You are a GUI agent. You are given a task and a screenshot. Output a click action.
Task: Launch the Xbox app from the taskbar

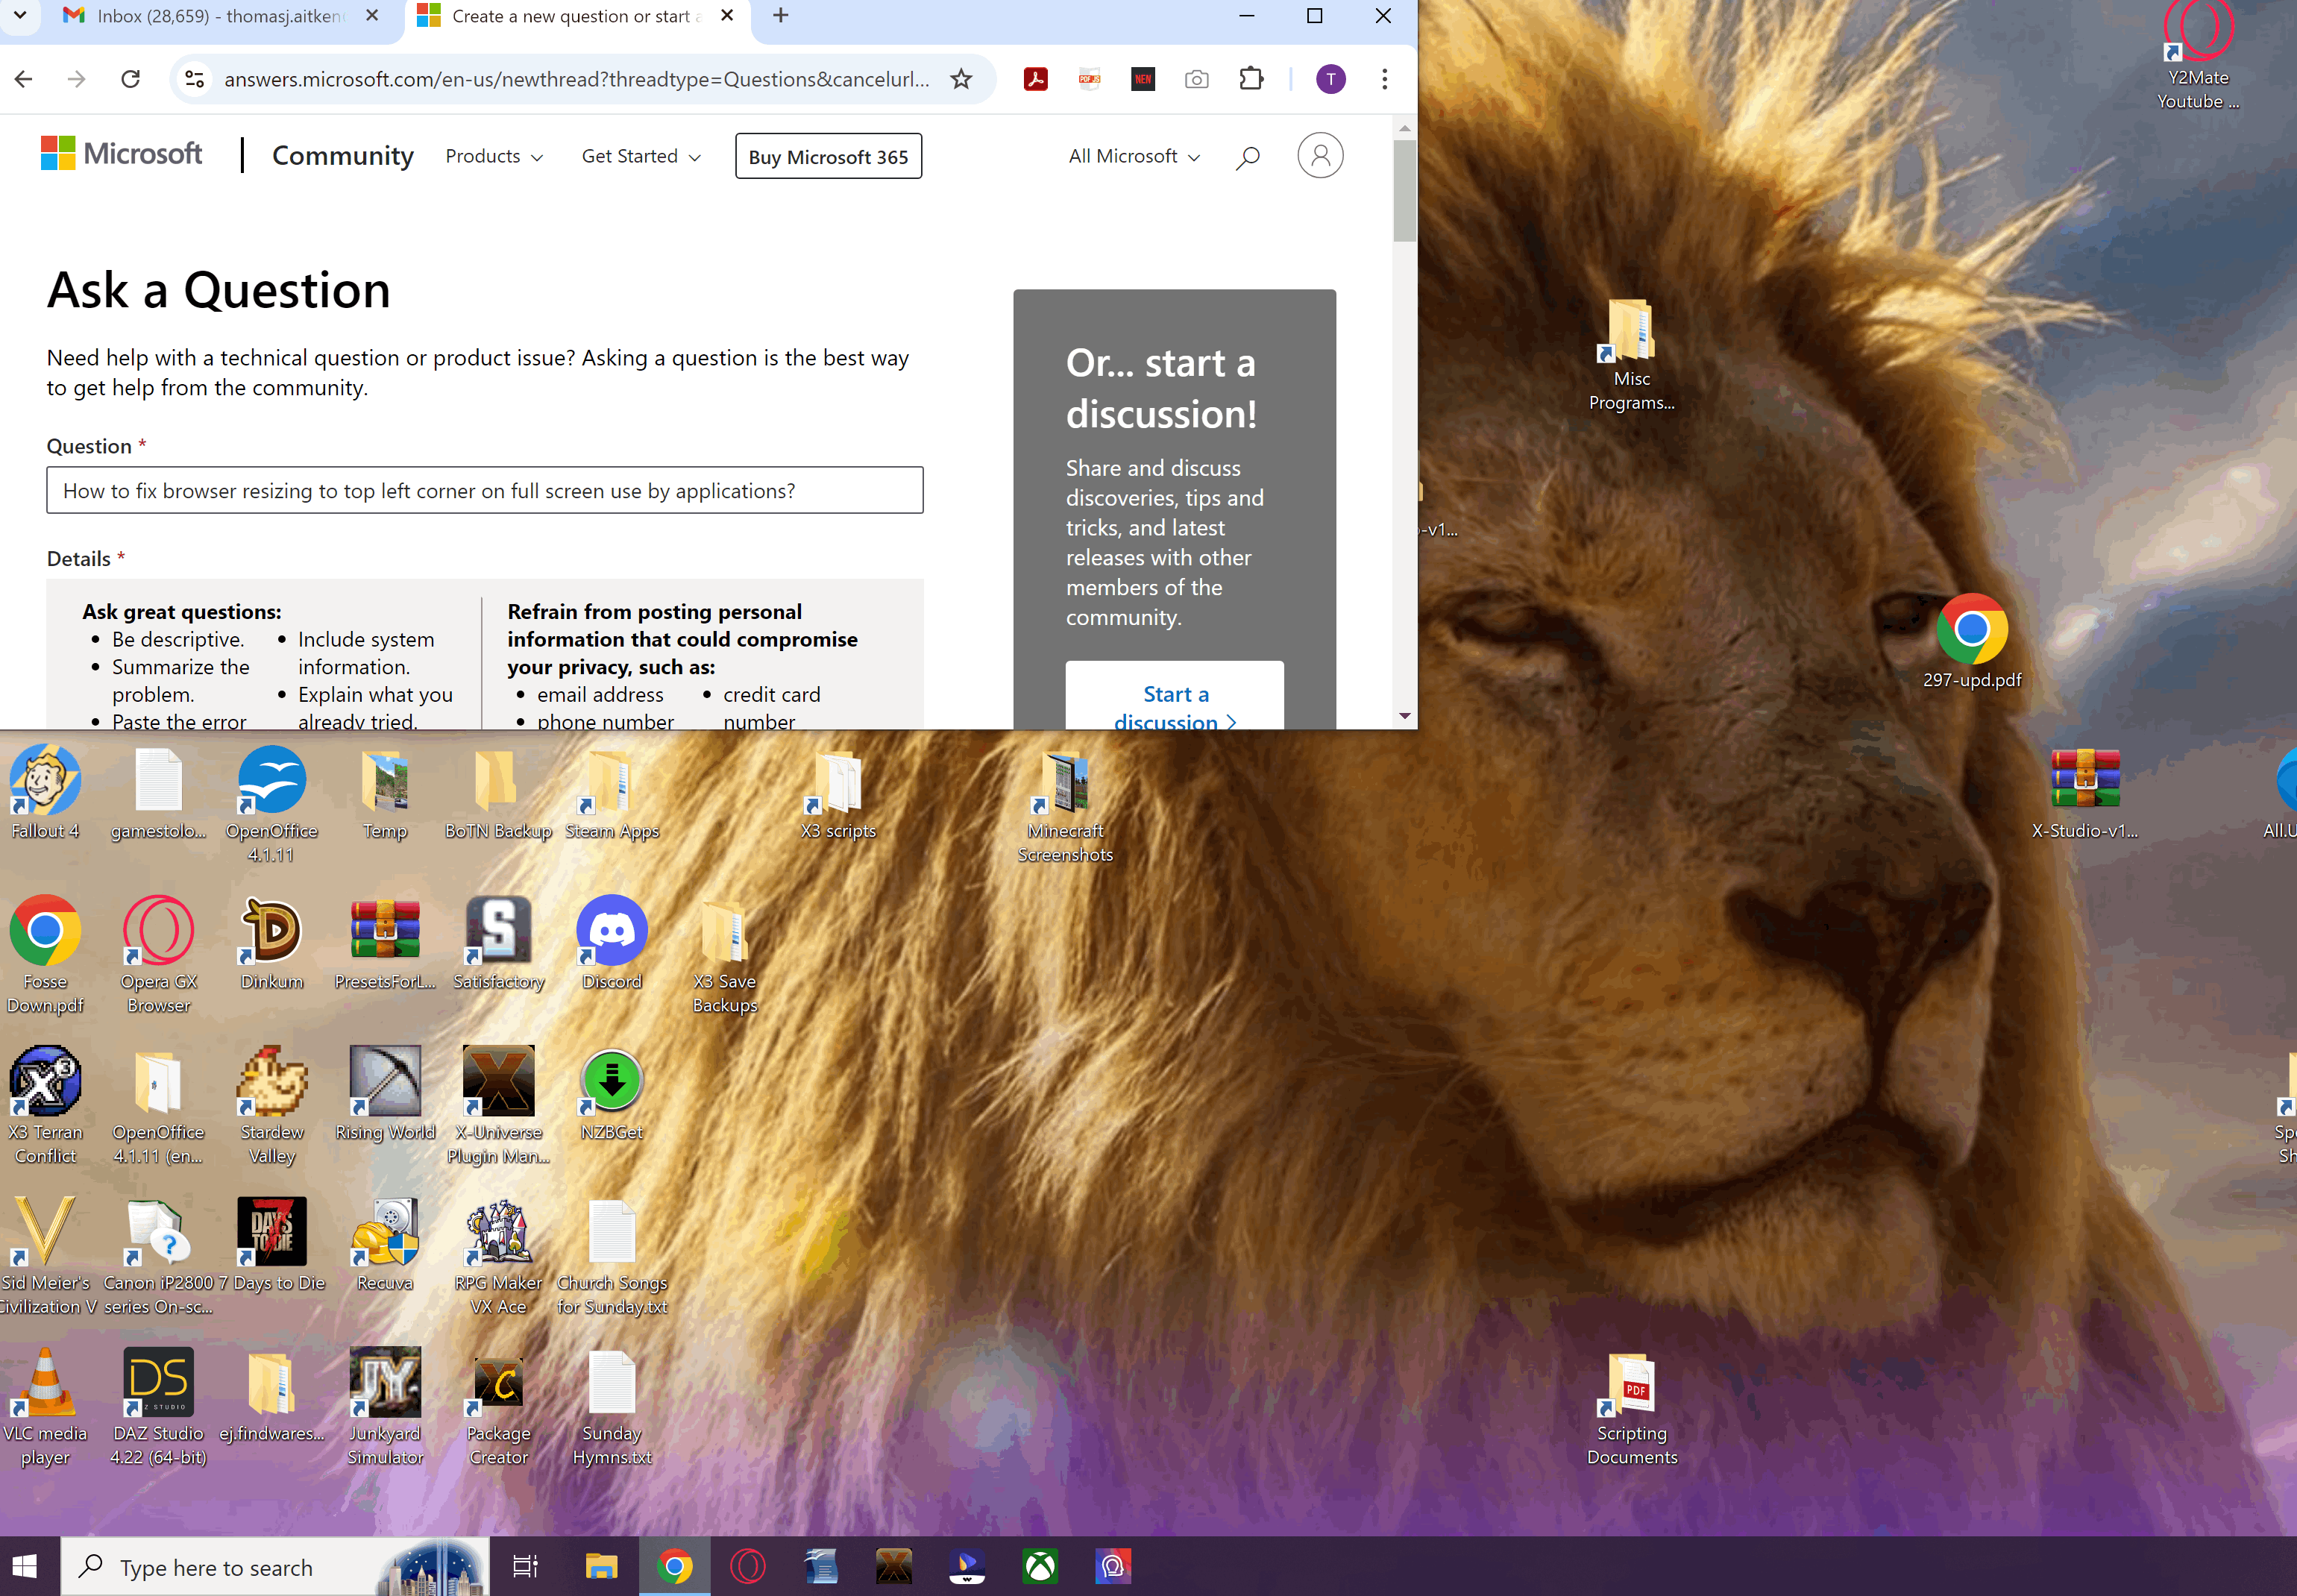click(1039, 1566)
